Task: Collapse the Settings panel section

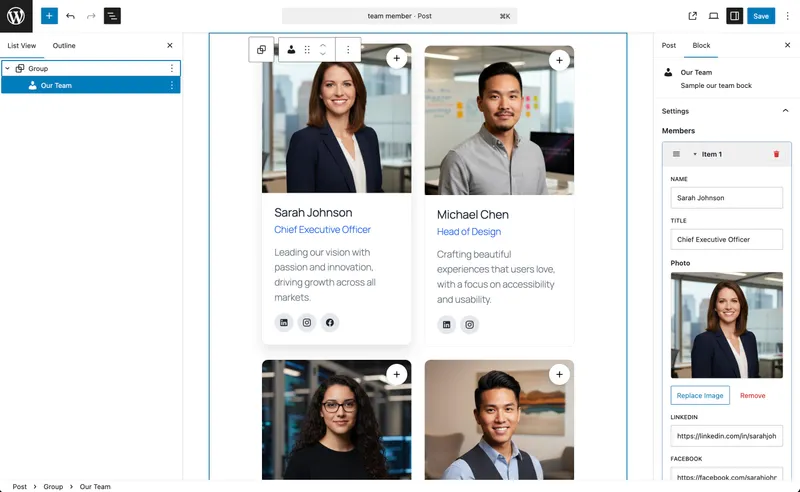Action: 785,111
